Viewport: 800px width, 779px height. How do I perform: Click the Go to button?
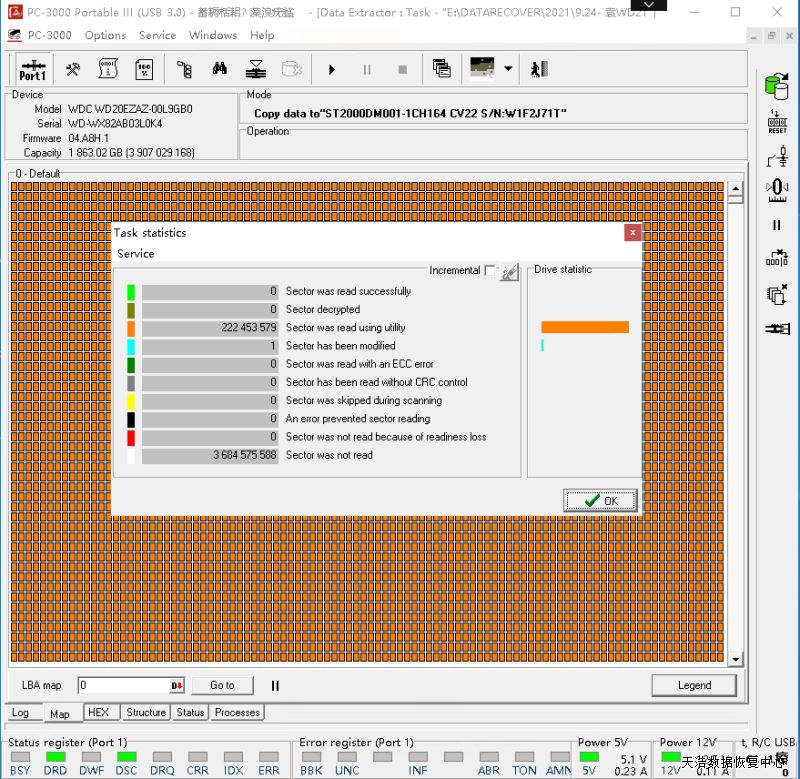tap(222, 685)
